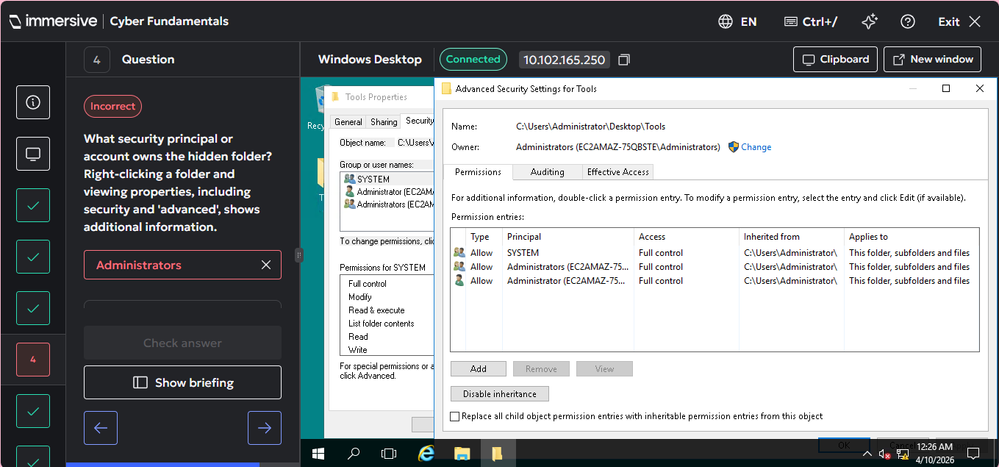The width and height of the screenshot is (999, 467).
Task: Open Internet Explorer from taskbar
Action: tap(426, 453)
